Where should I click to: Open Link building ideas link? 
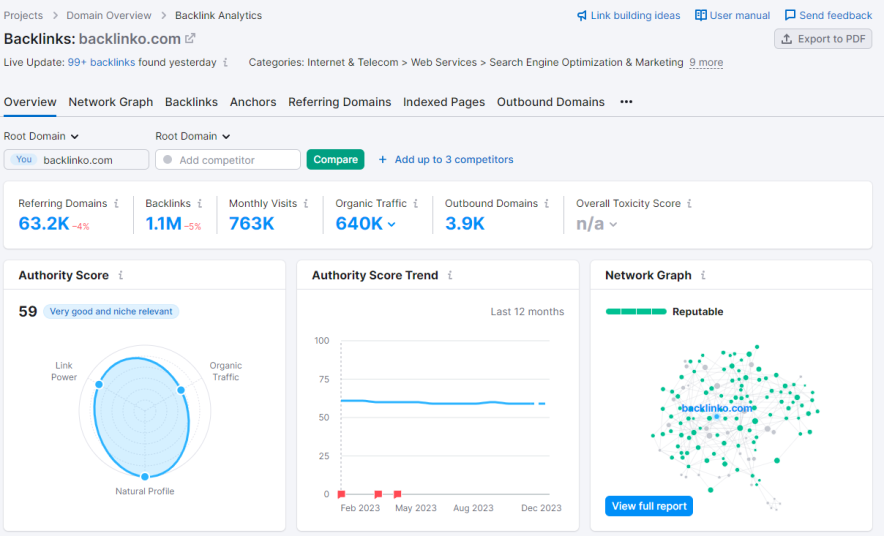[628, 15]
